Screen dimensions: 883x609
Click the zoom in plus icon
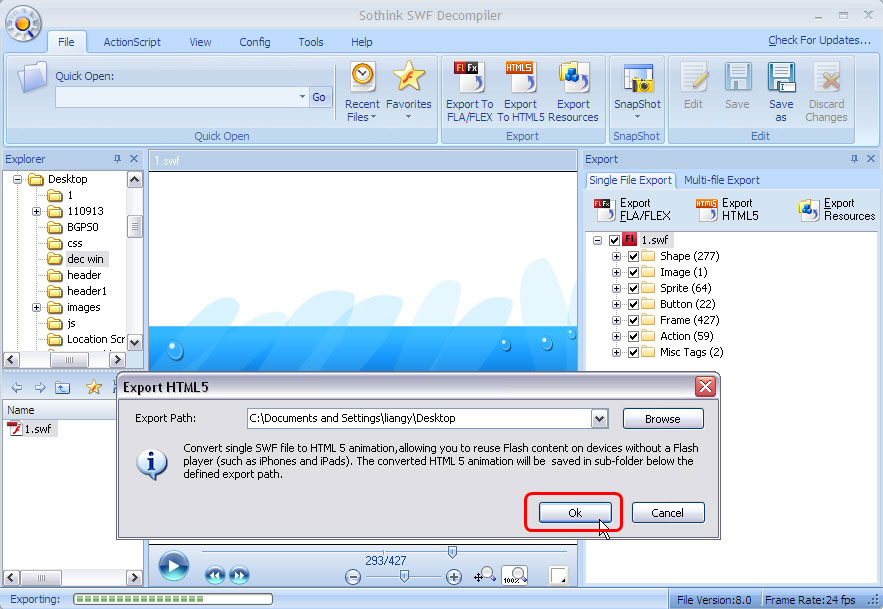[x=454, y=577]
